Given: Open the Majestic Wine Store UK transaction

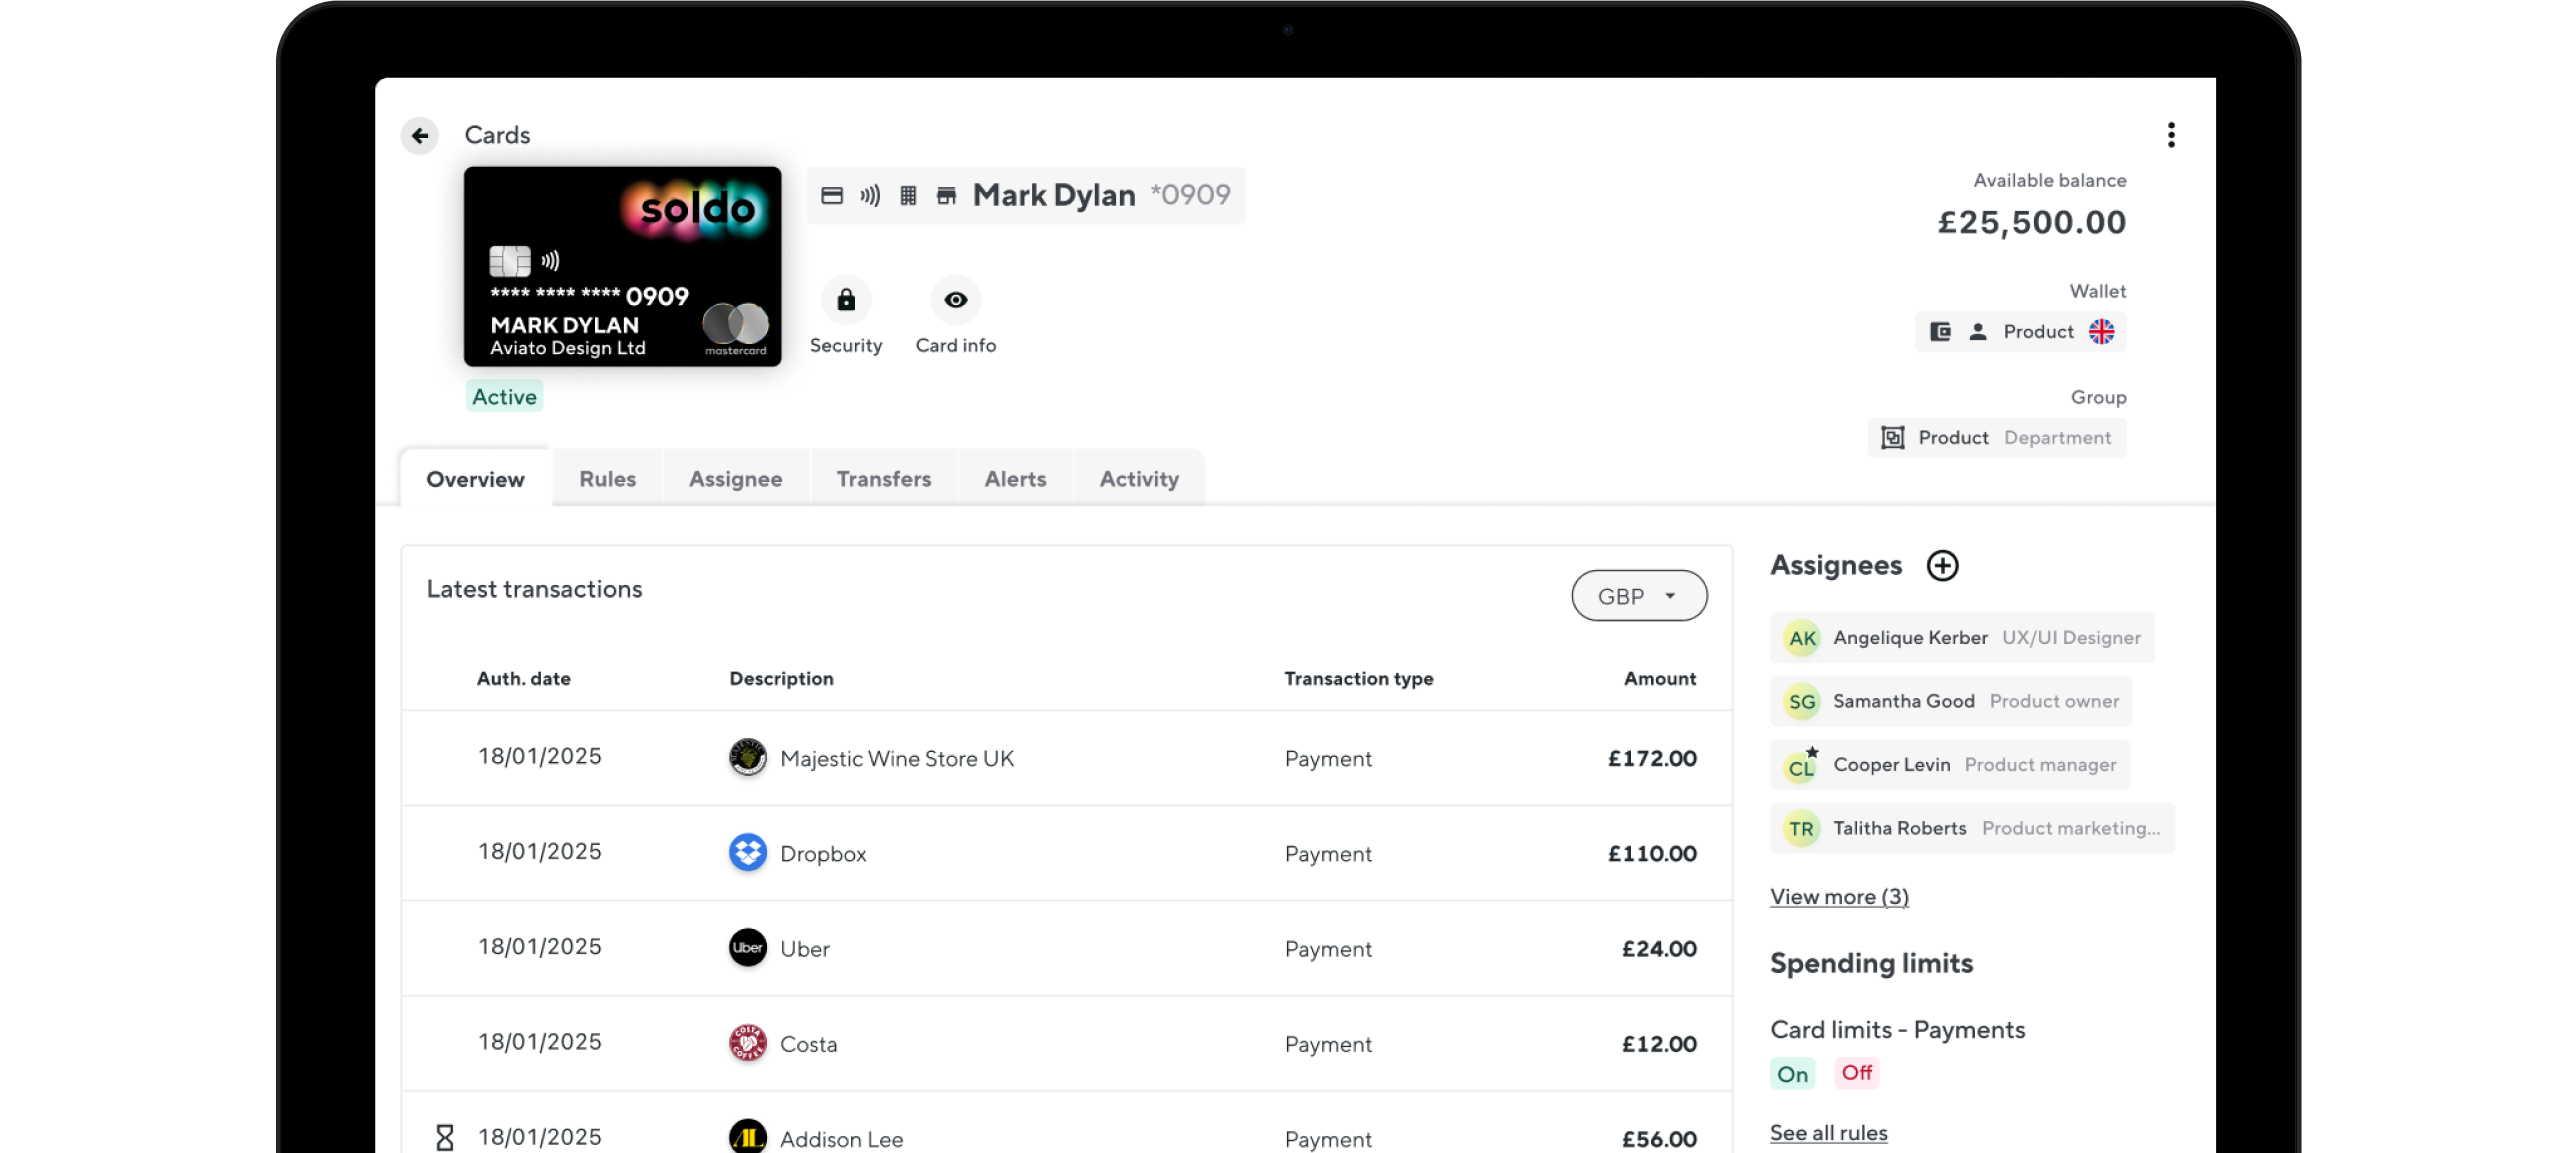Looking at the screenshot, I should [1066, 758].
